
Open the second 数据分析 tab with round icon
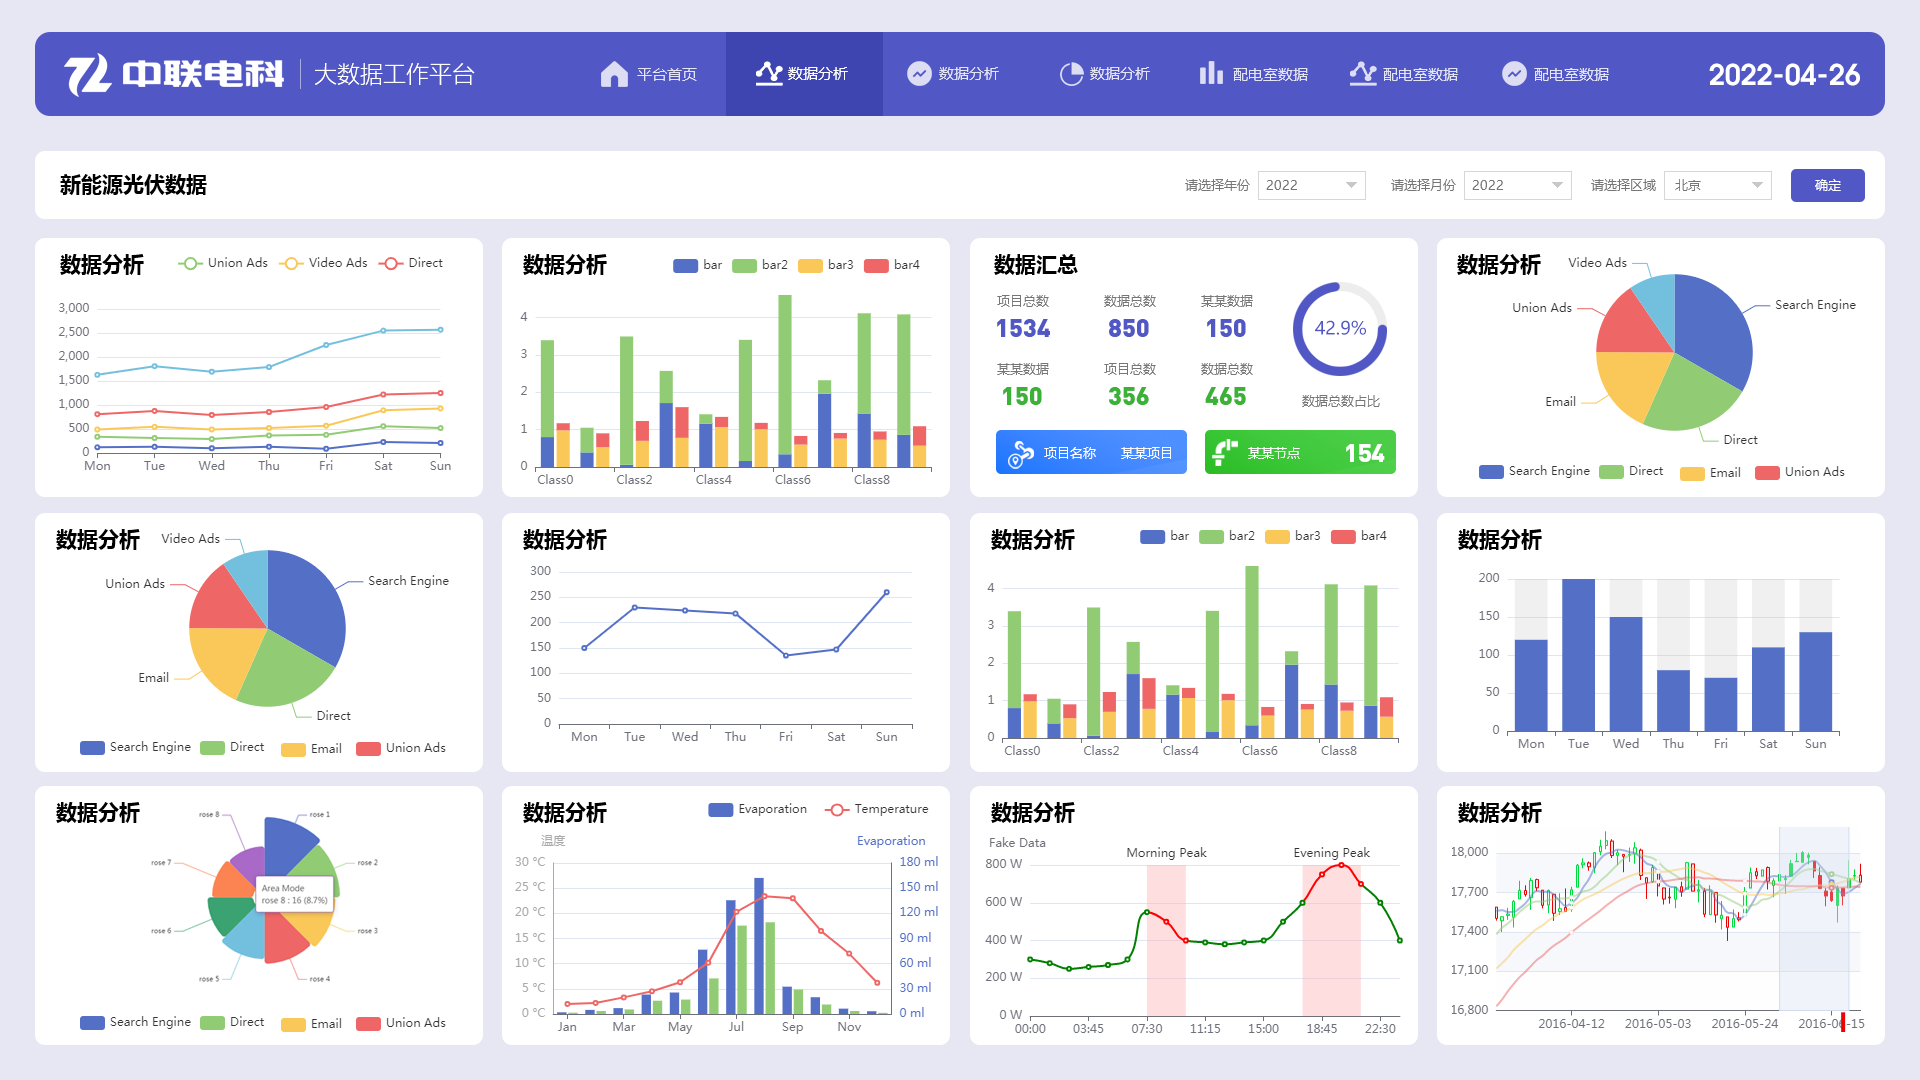953,74
